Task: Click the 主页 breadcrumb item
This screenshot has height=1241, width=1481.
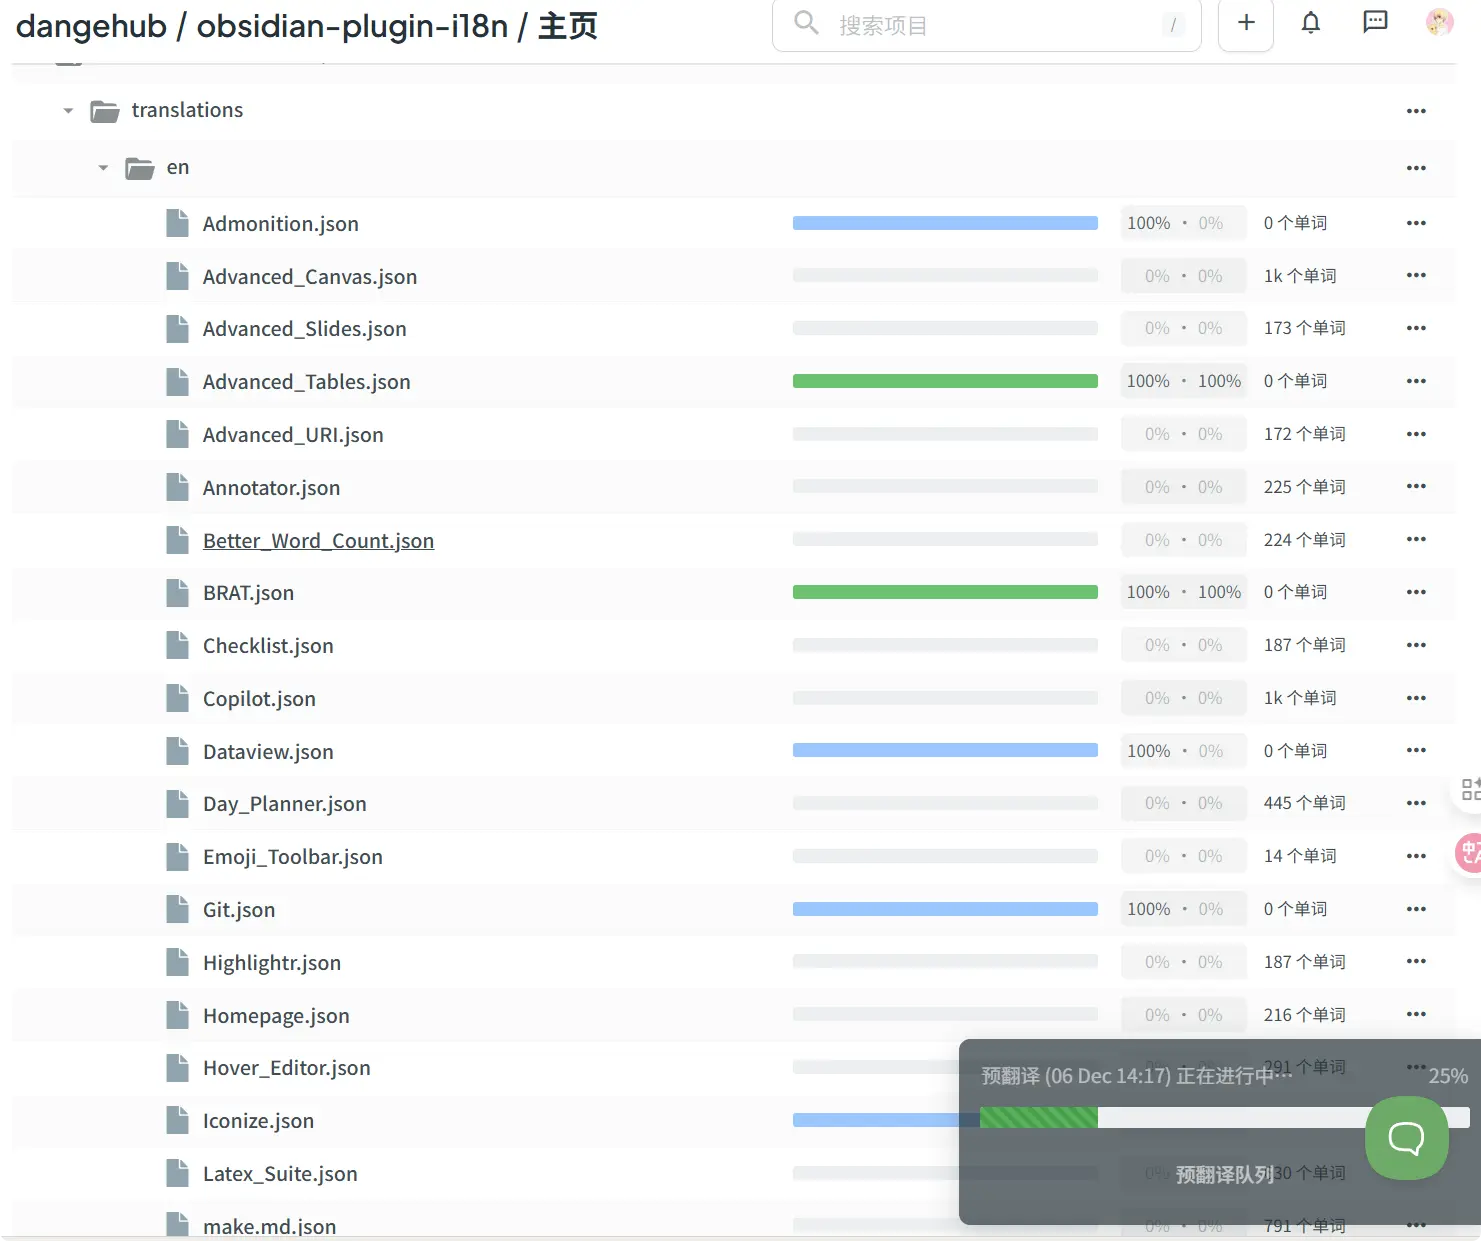Action: click(568, 26)
